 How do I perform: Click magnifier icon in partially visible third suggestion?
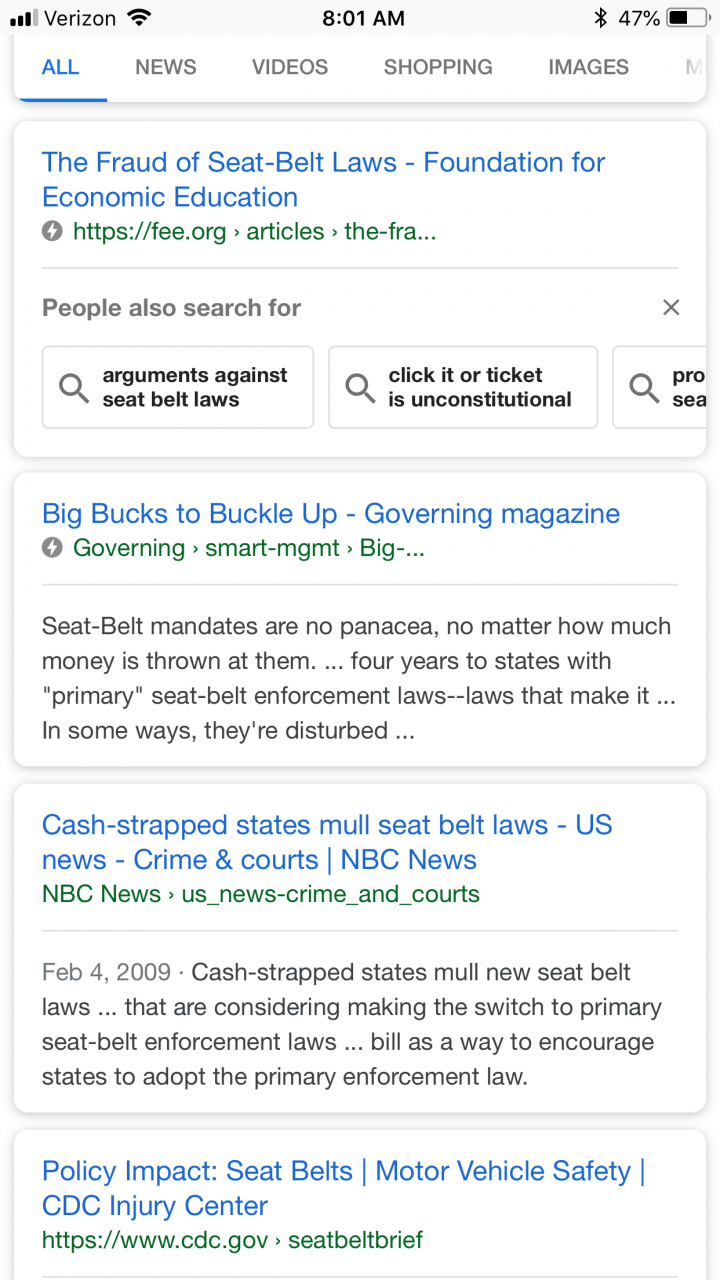pyautogui.click(x=644, y=387)
